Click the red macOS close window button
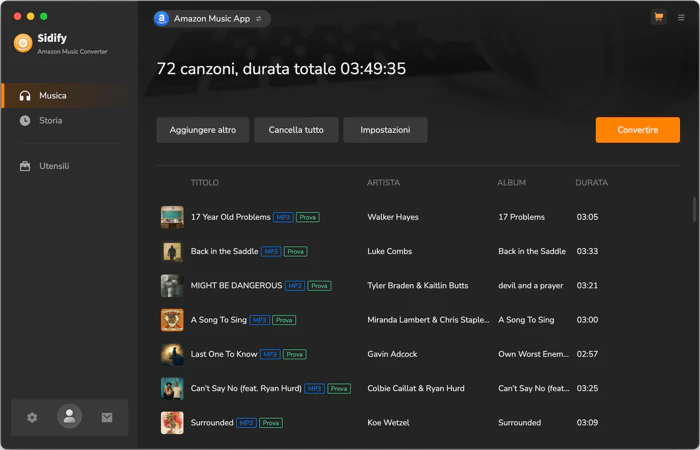 tap(17, 17)
